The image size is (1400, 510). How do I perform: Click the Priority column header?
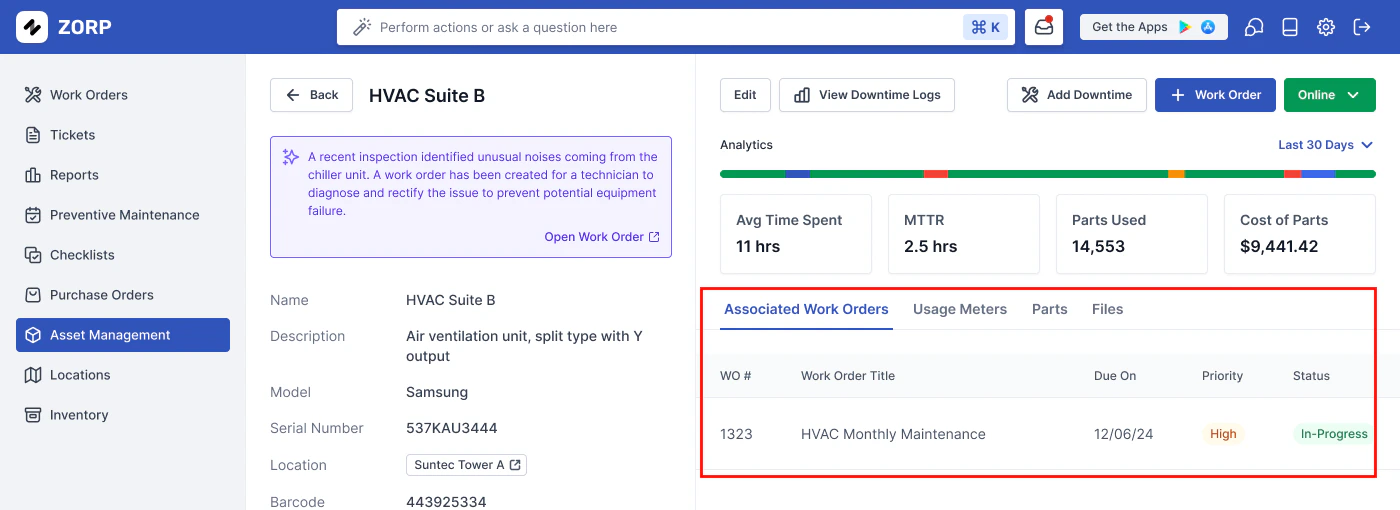1222,376
